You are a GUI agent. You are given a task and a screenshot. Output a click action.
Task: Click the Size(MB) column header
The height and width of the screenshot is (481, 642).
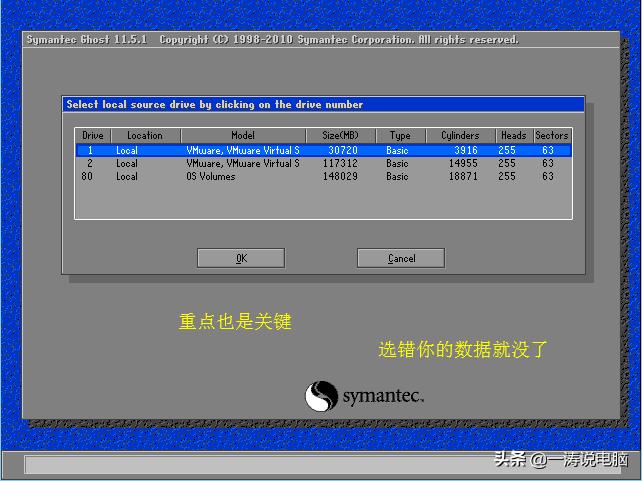coord(340,135)
